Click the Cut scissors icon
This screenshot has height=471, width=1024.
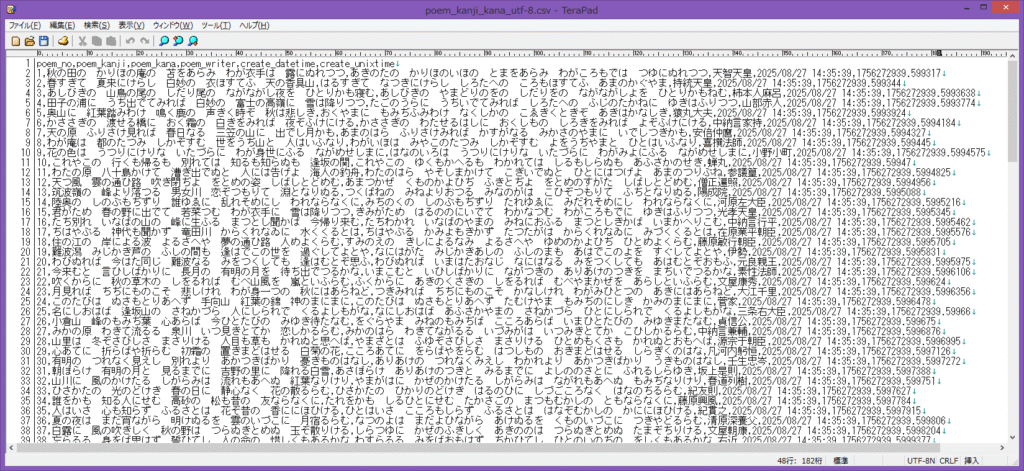click(83, 40)
